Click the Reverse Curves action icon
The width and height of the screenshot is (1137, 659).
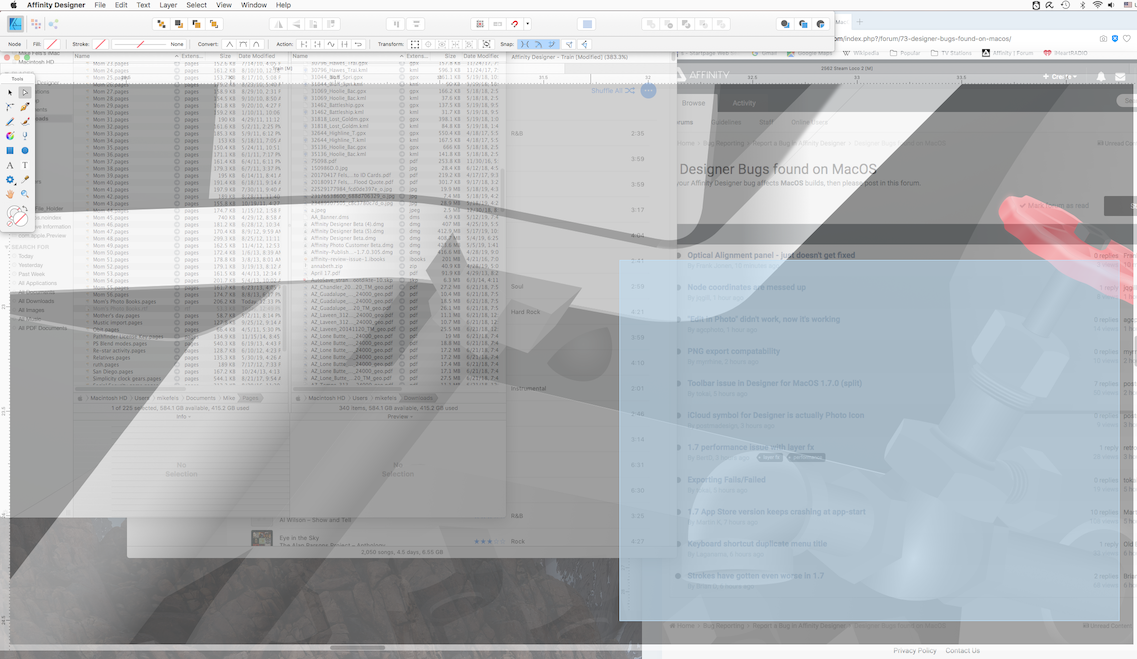[x=358, y=44]
